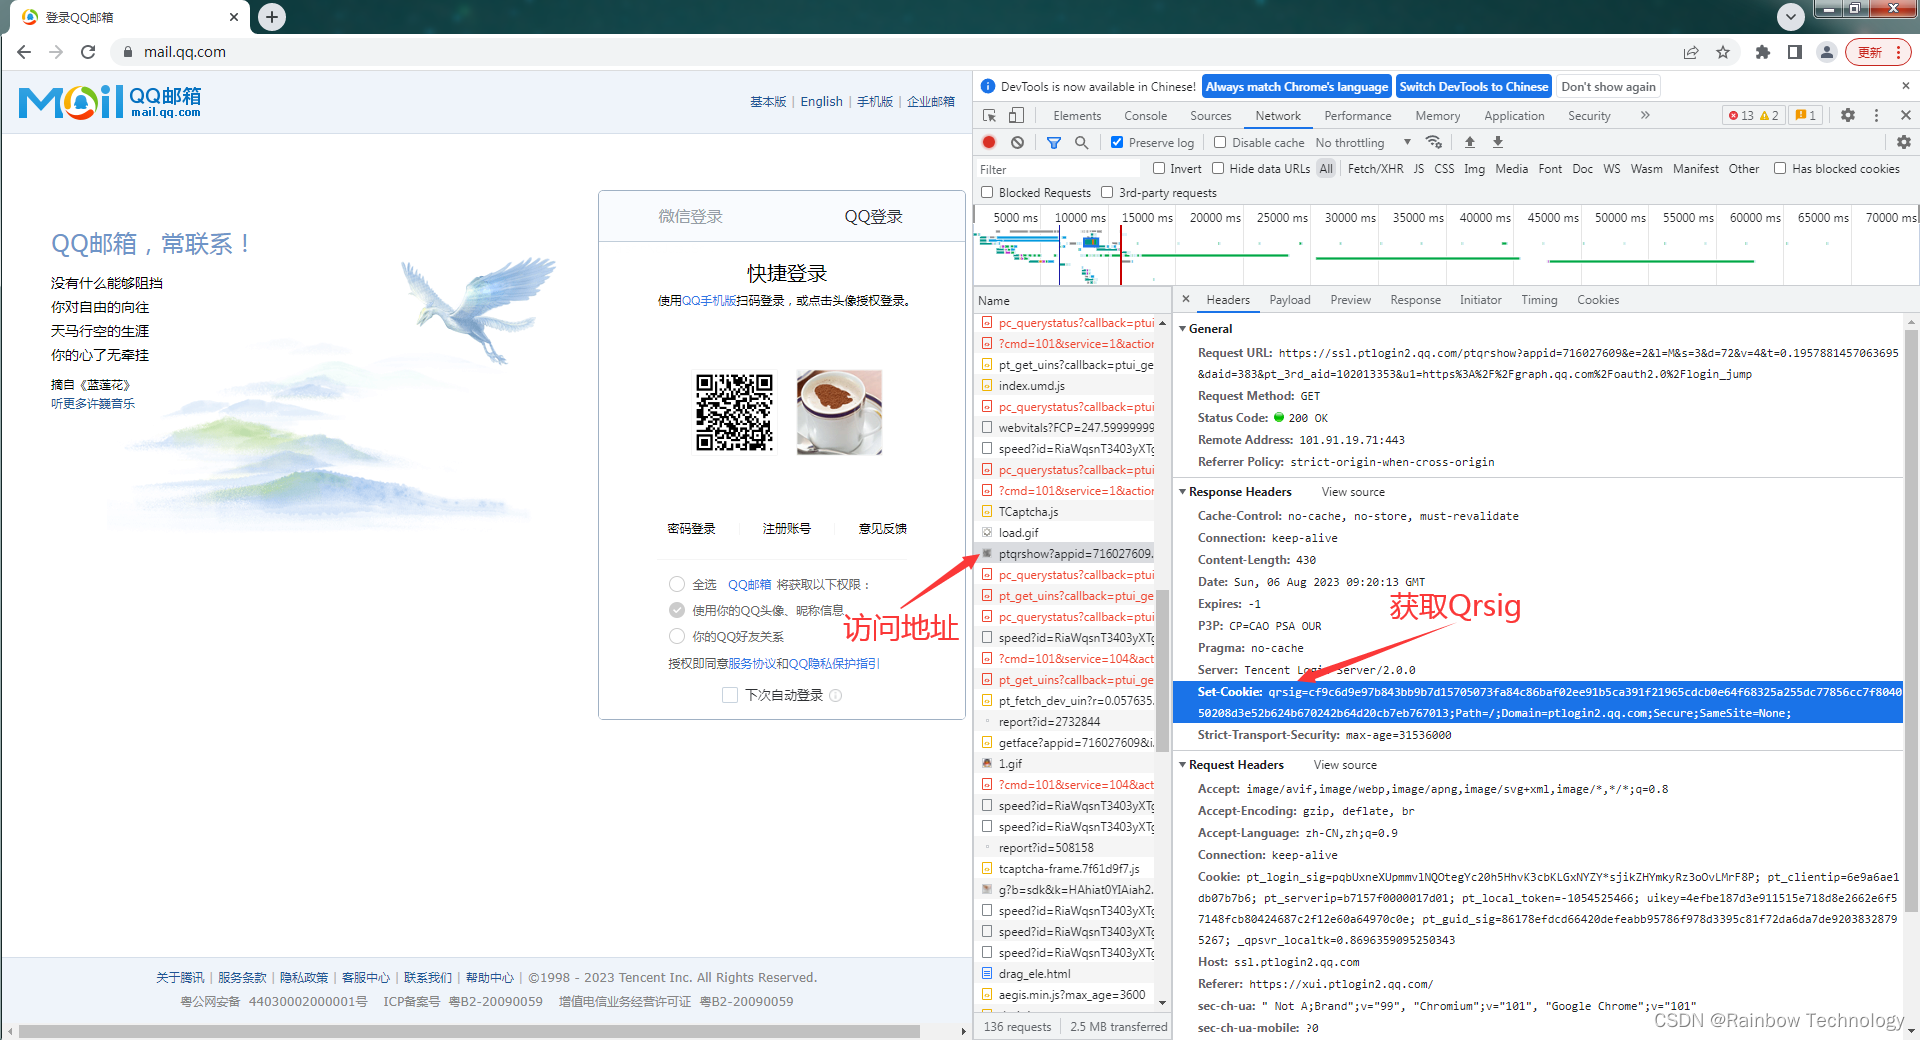Open DevTools customize three-dot menu
The image size is (1920, 1040).
pos(1876,115)
